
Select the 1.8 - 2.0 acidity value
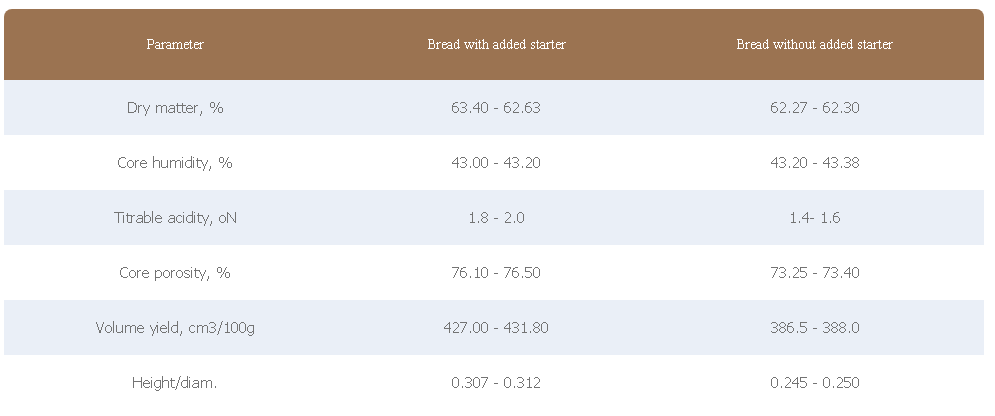[x=496, y=218]
